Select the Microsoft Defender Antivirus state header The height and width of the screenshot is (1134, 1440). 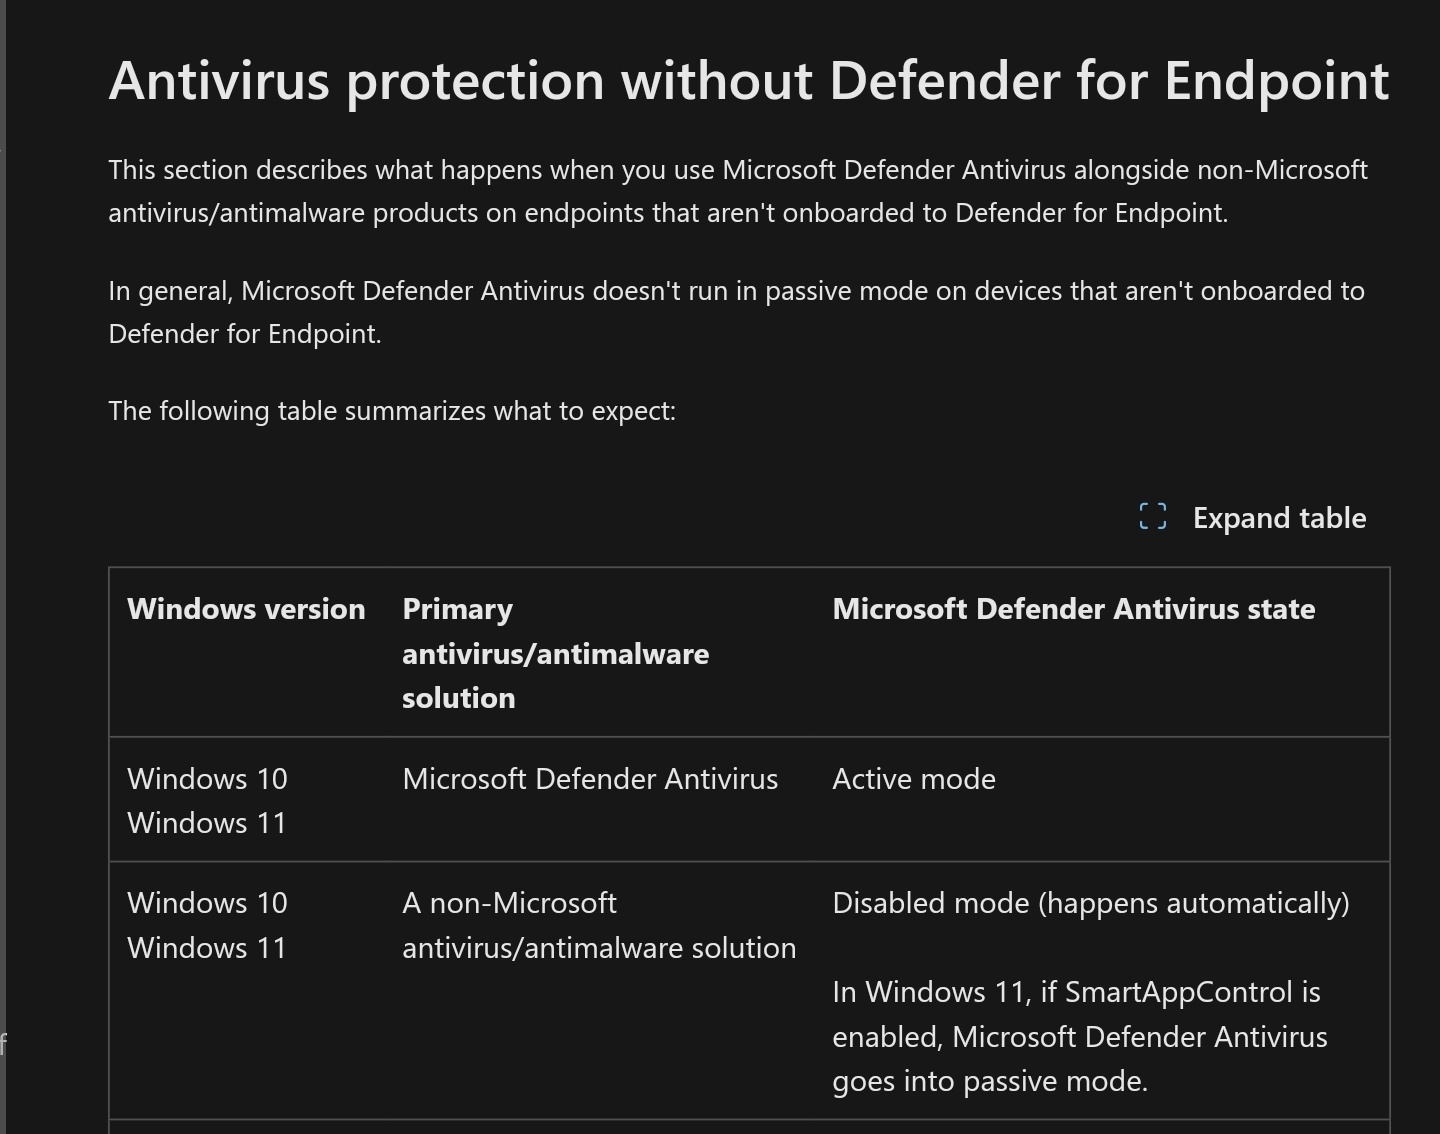click(x=1073, y=609)
